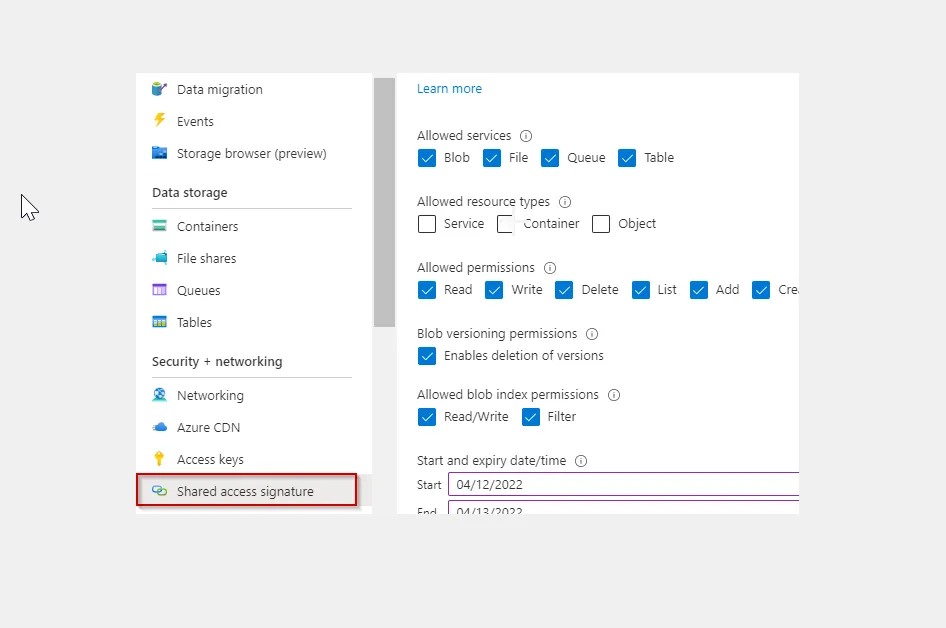The width and height of the screenshot is (946, 628).
Task: Disable the Delete permission checkbox
Action: click(x=564, y=290)
